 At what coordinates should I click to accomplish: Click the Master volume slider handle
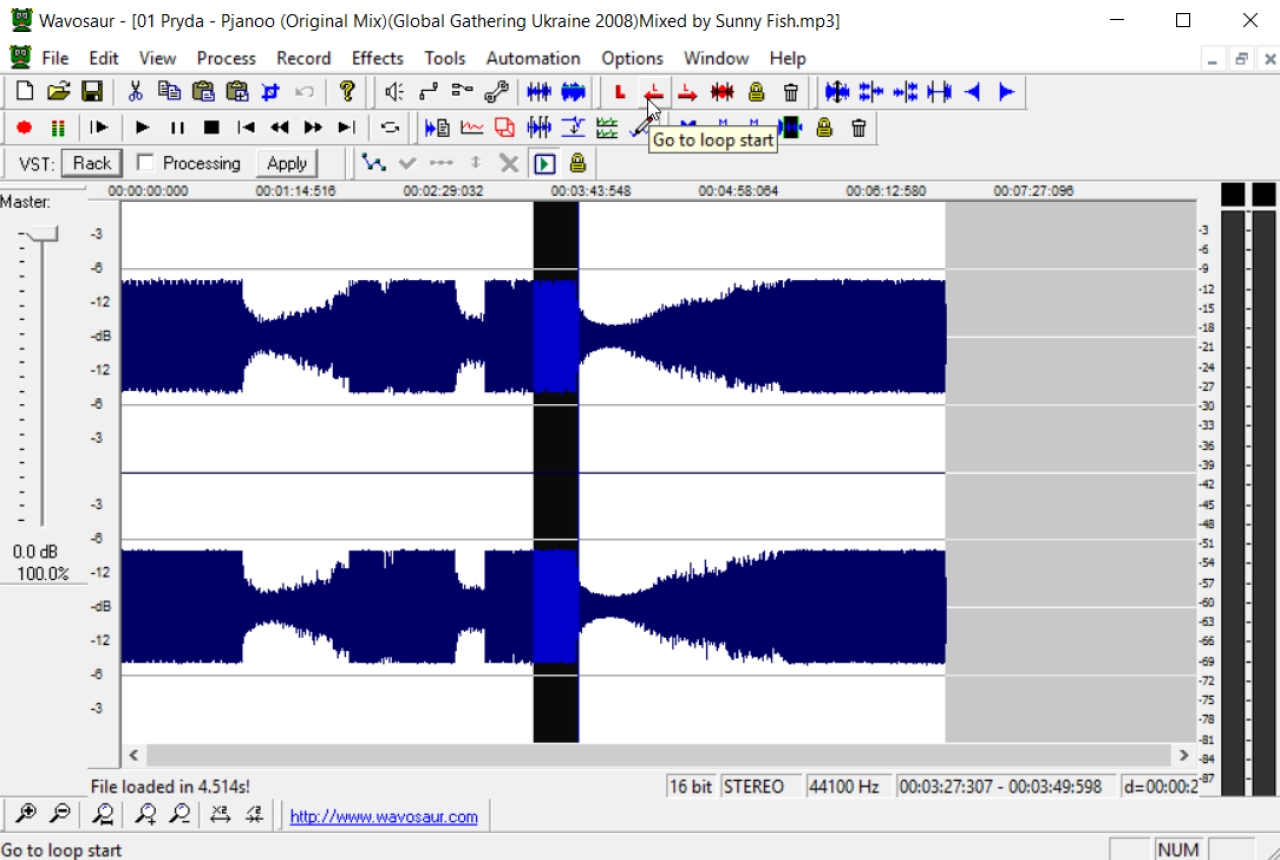(x=42, y=234)
